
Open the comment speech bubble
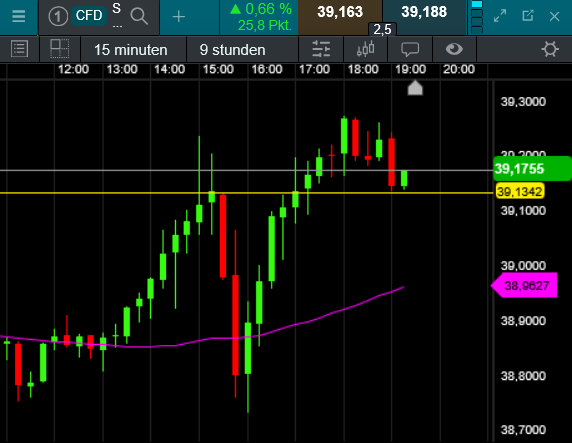[x=410, y=49]
